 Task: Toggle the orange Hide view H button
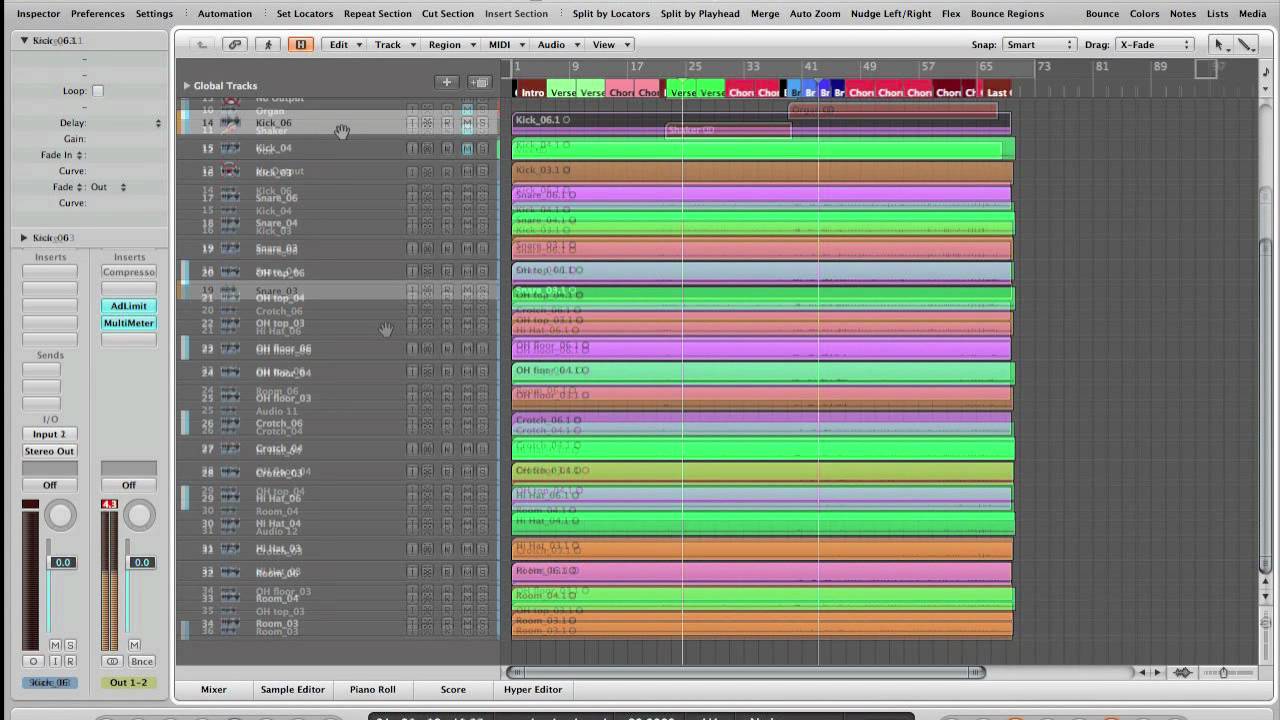click(x=300, y=44)
